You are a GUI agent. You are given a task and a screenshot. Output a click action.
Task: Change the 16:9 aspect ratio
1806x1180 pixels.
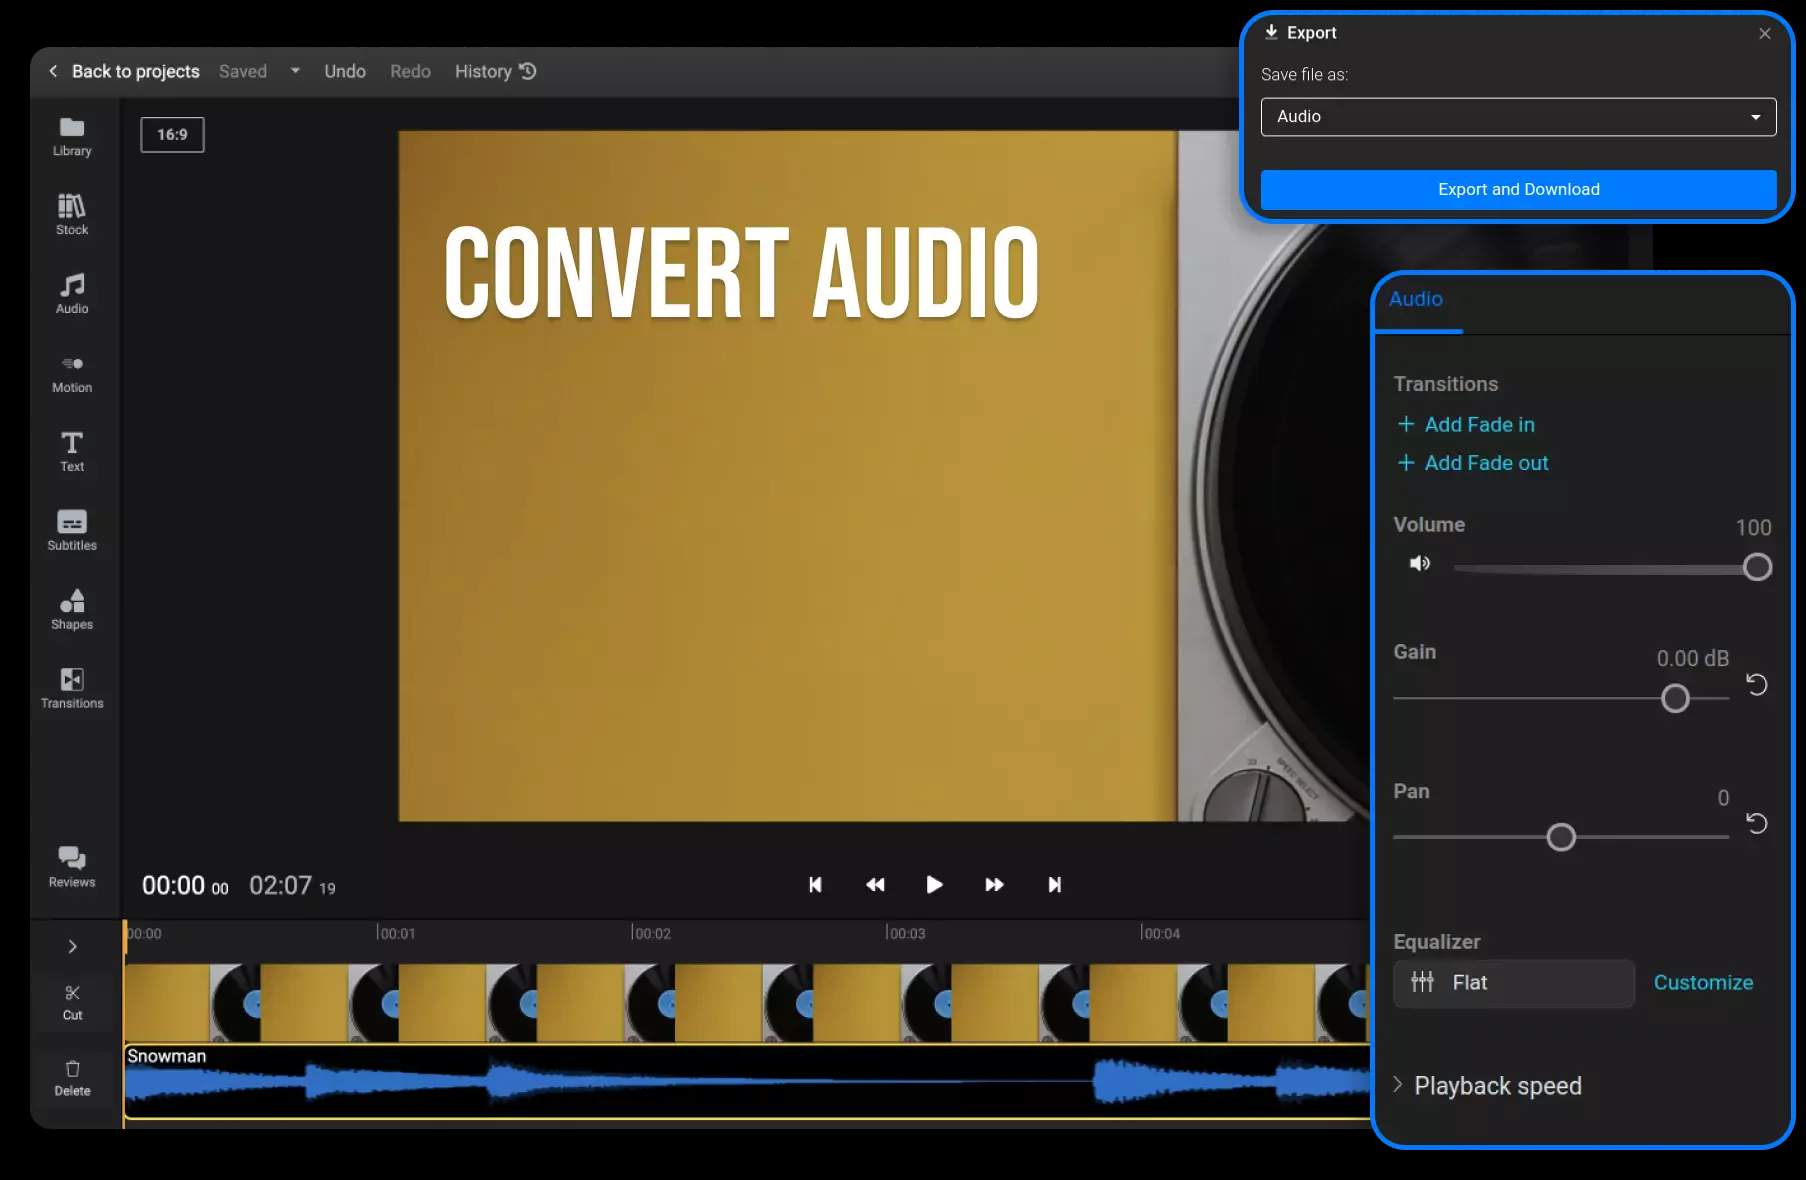pyautogui.click(x=172, y=135)
